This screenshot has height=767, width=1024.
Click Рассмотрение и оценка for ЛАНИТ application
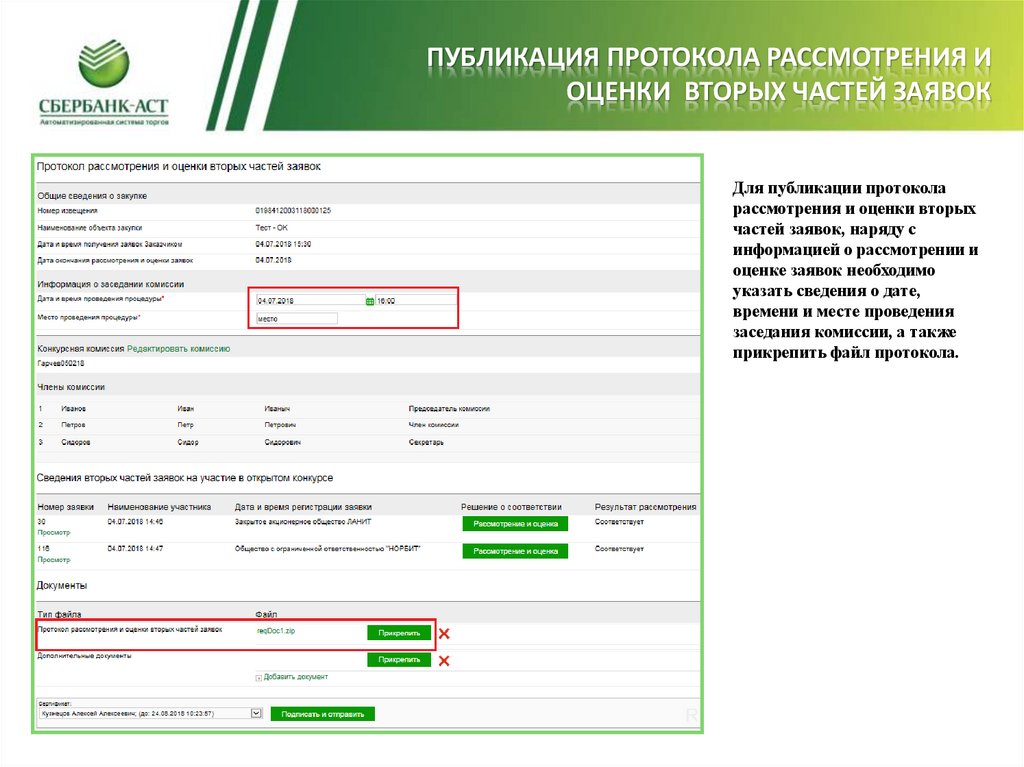click(x=513, y=523)
